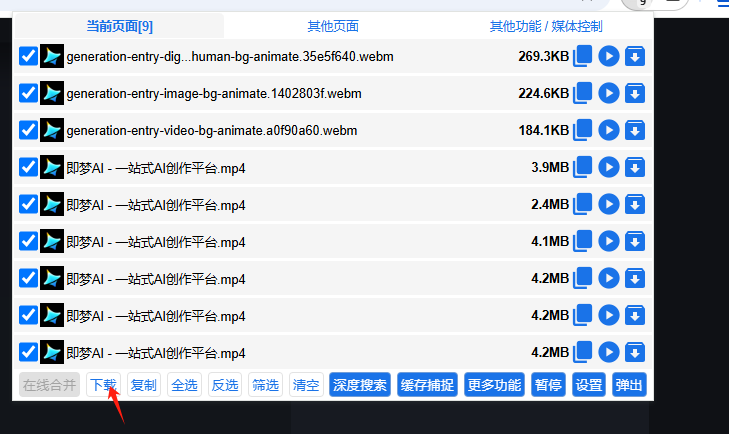Click the 269.3KB size value
The height and width of the screenshot is (434, 729).
[x=543, y=56]
